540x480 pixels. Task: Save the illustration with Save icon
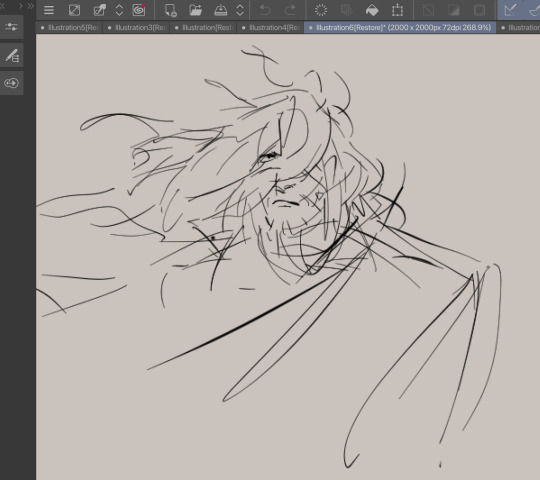pyautogui.click(x=221, y=10)
